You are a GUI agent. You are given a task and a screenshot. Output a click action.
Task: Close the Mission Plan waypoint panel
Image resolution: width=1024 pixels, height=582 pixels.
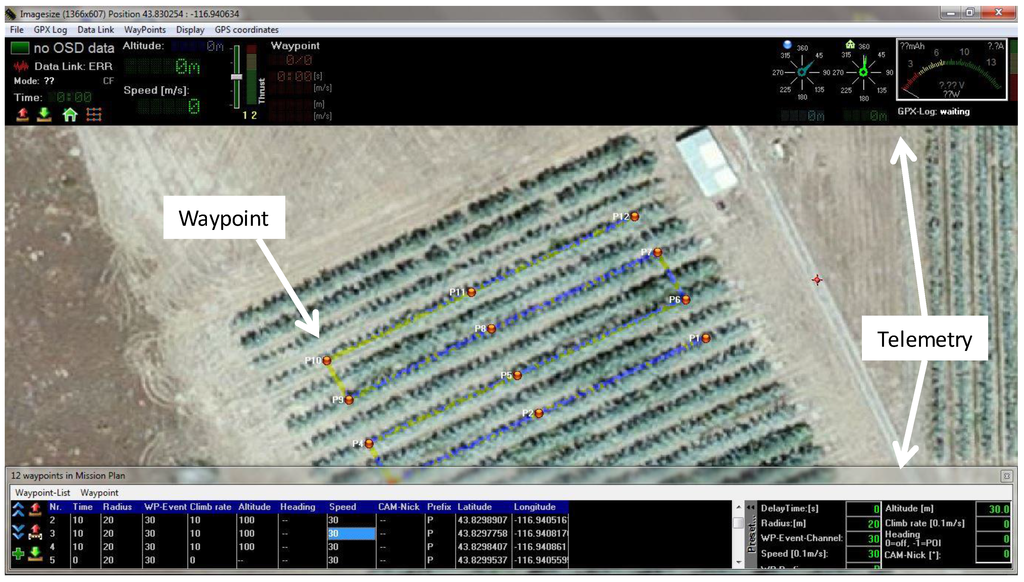[x=1006, y=476]
